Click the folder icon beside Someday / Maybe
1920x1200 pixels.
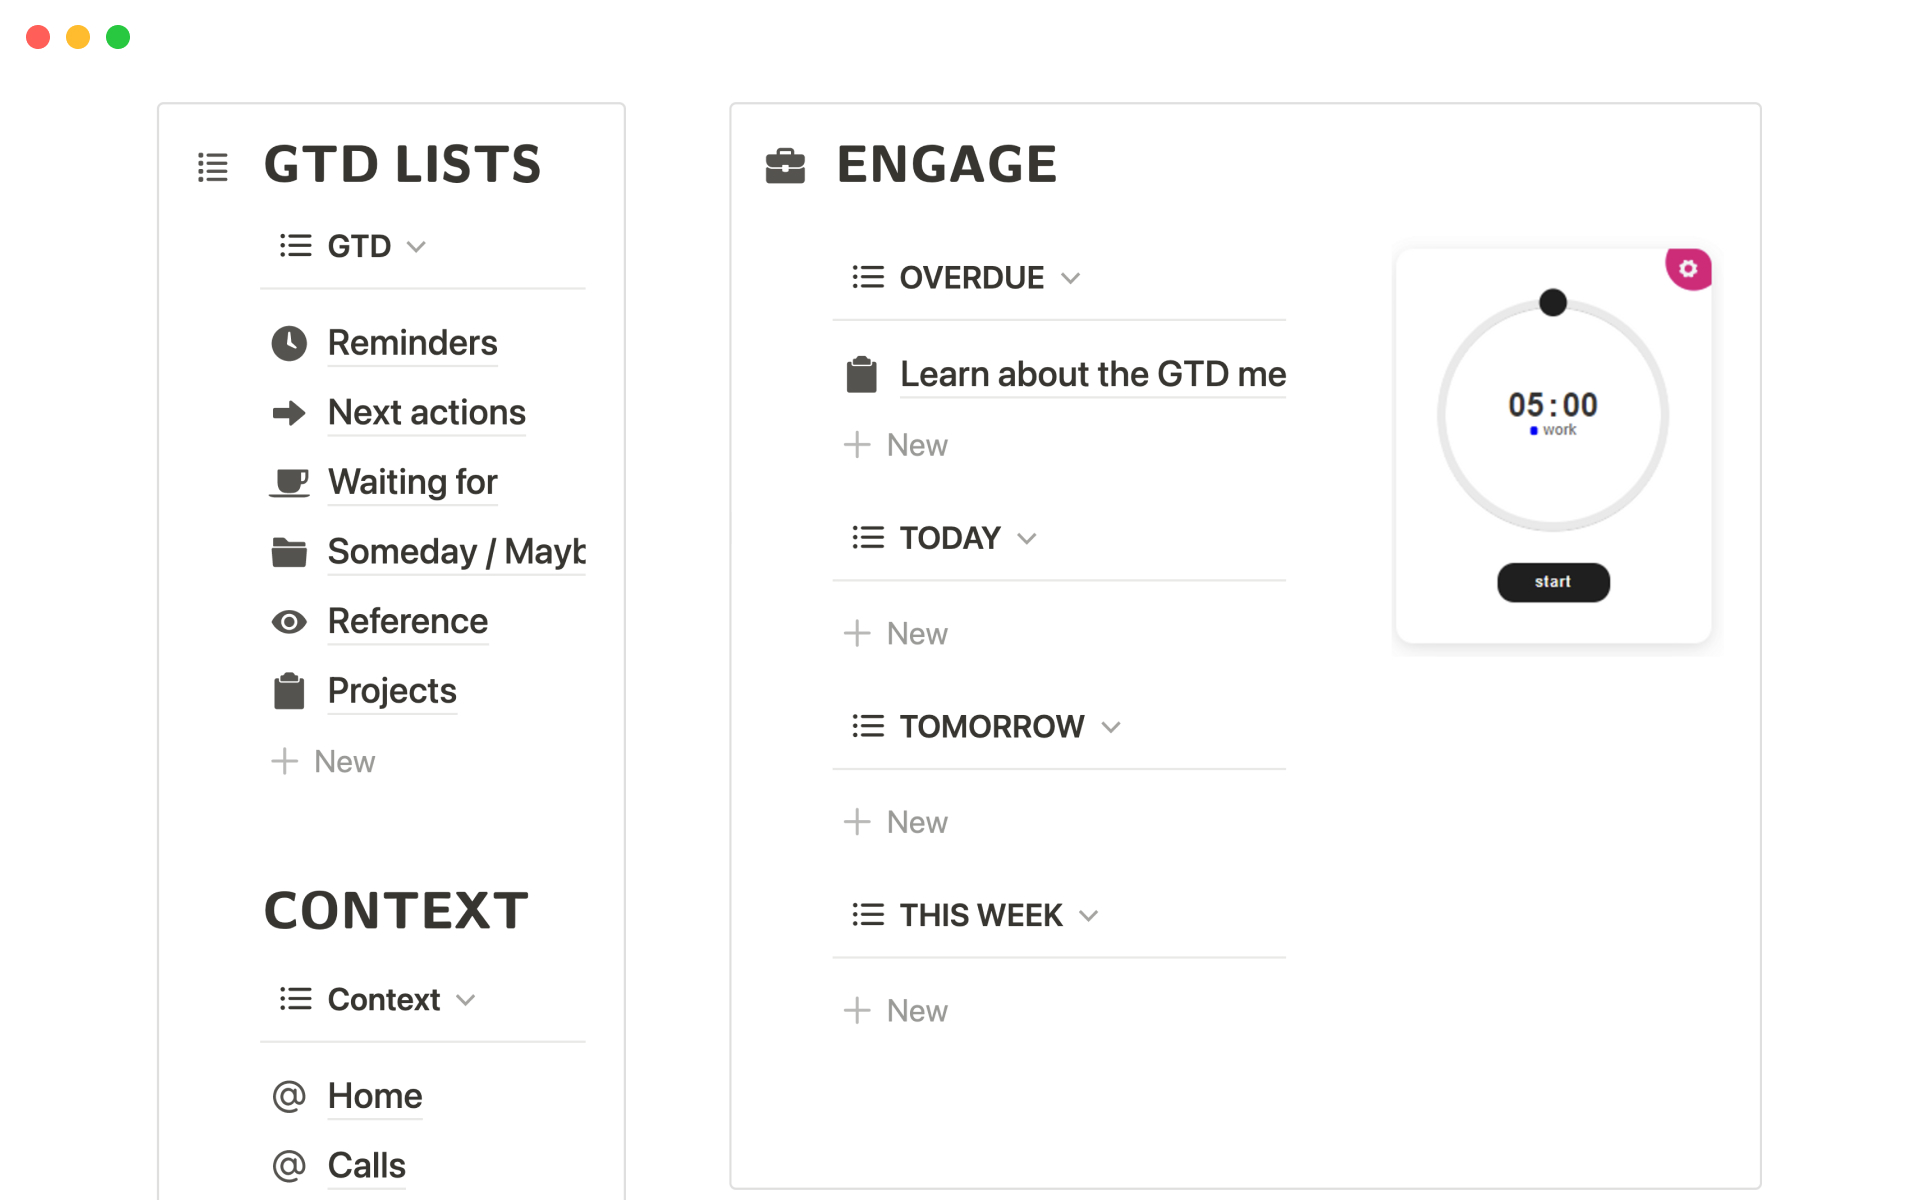pos(289,552)
